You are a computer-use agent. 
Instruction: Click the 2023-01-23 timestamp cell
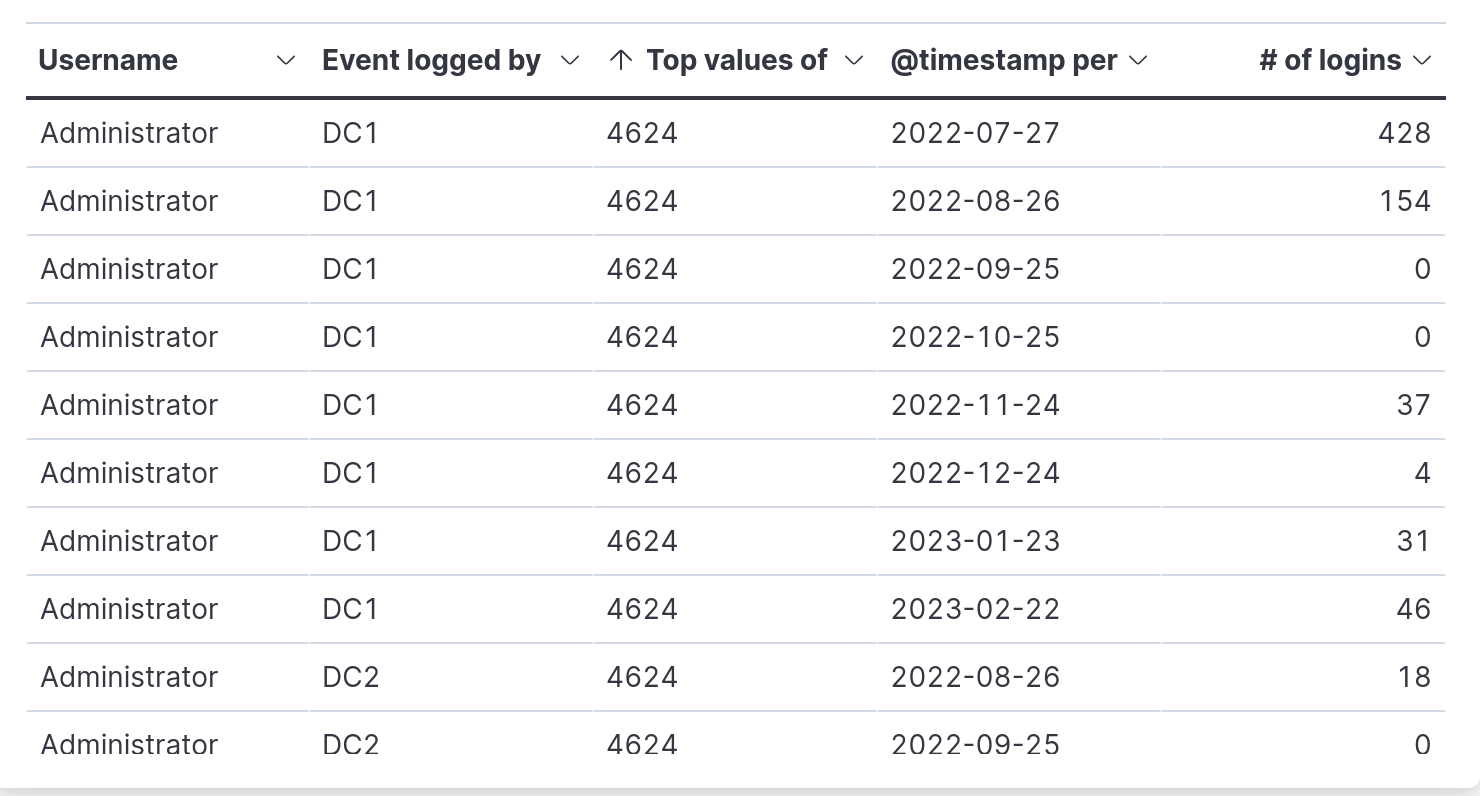pos(1018,541)
